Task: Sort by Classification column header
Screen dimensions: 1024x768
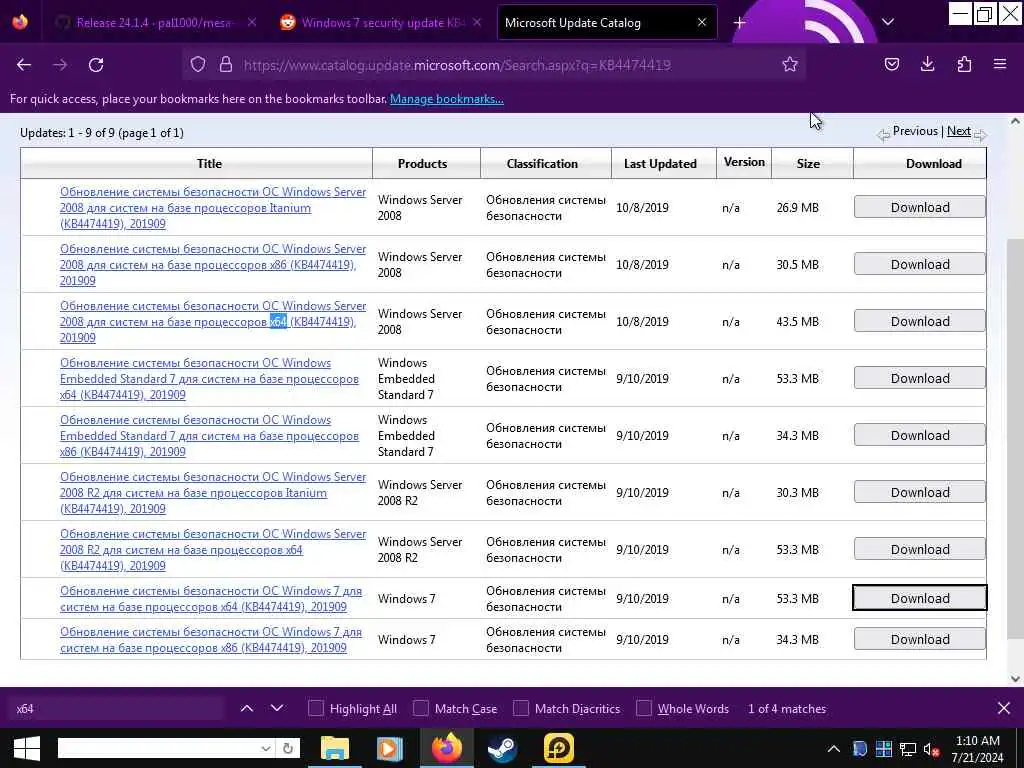Action: tap(542, 163)
